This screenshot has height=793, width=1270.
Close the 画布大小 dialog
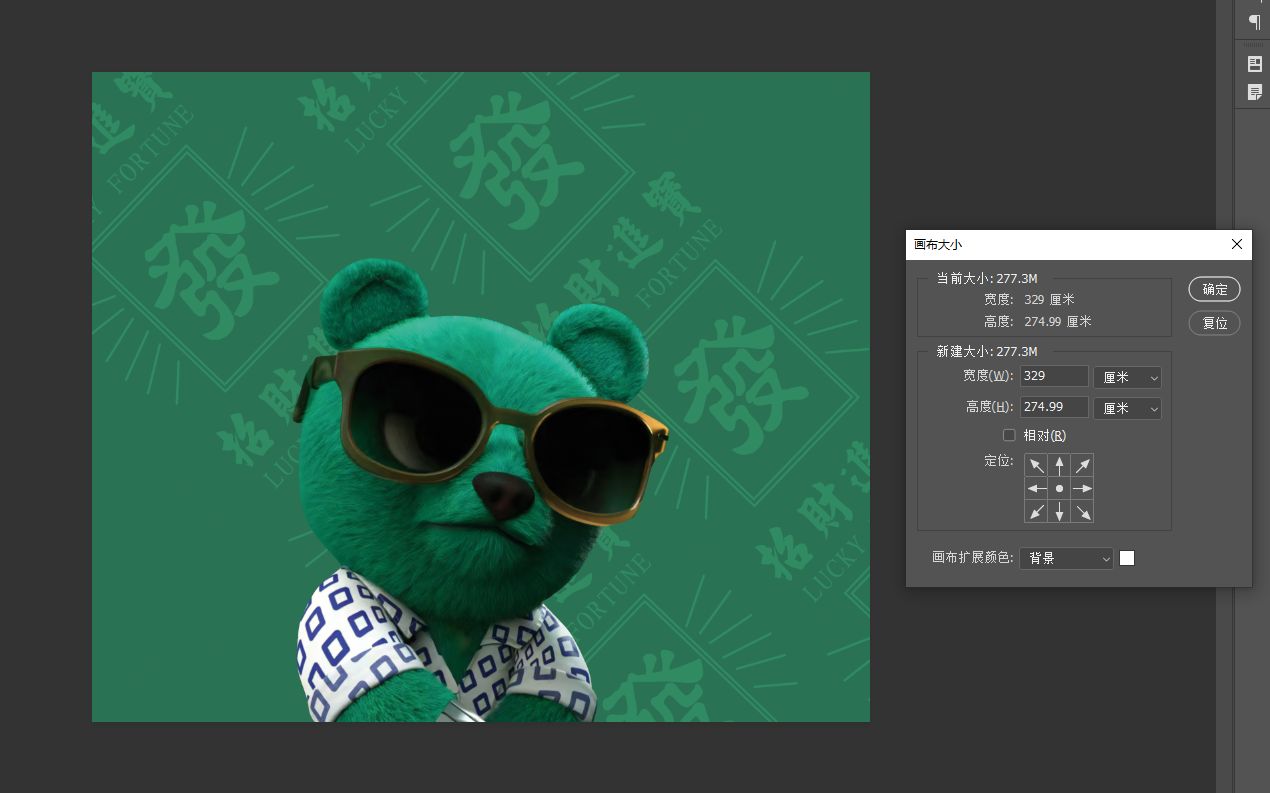1237,244
